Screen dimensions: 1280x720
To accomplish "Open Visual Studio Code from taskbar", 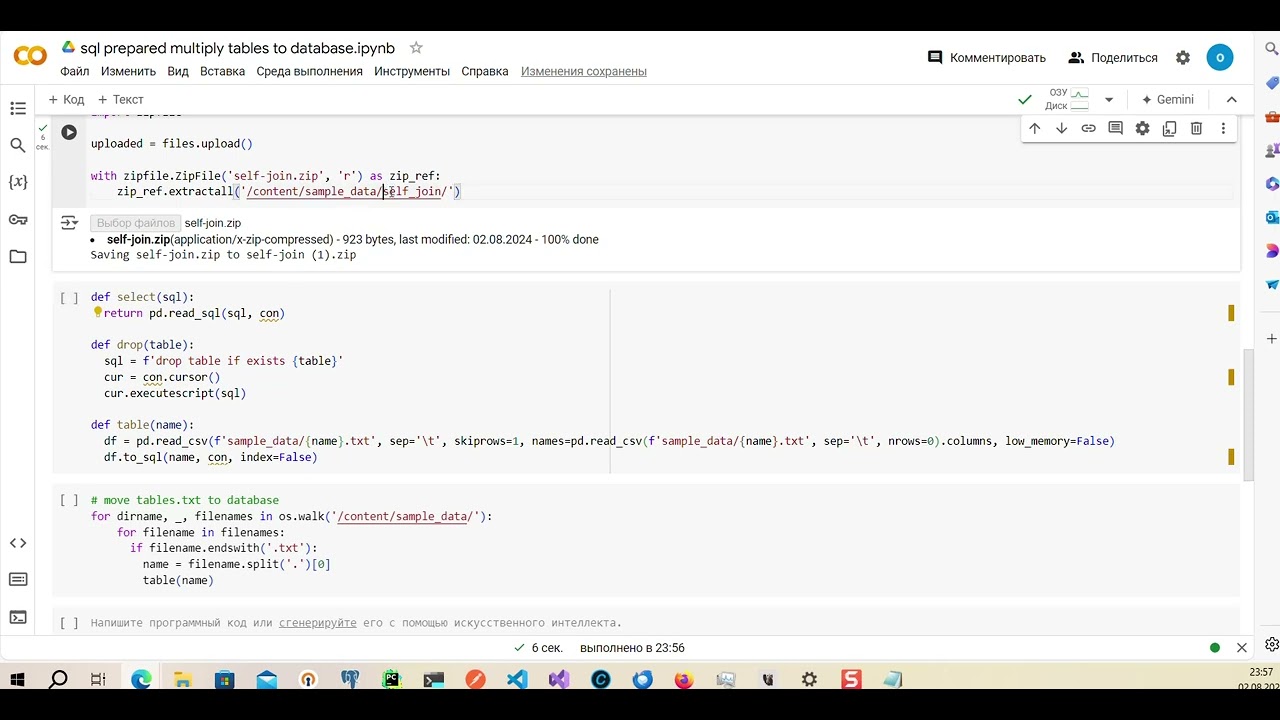I will point(516,680).
